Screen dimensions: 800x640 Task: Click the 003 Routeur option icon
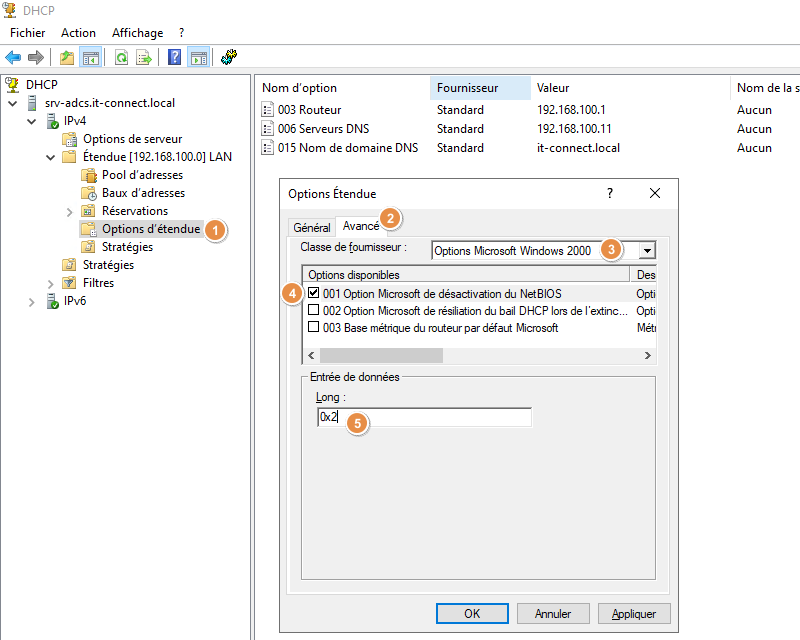(267, 109)
